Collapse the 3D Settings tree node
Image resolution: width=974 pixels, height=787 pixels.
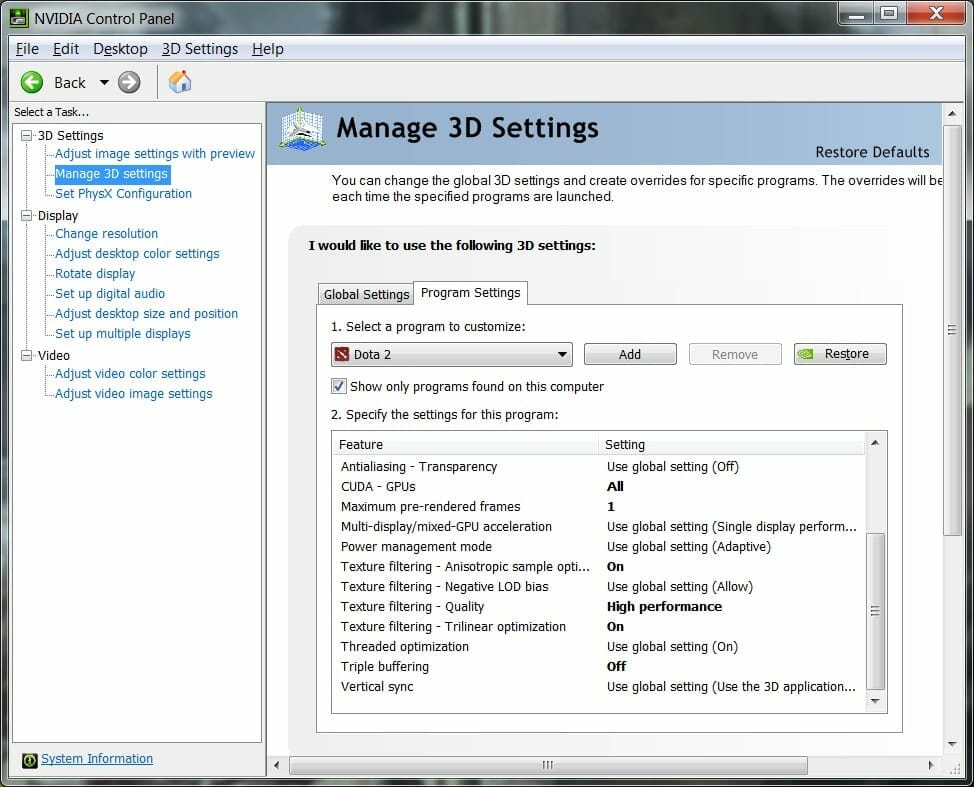[27, 135]
